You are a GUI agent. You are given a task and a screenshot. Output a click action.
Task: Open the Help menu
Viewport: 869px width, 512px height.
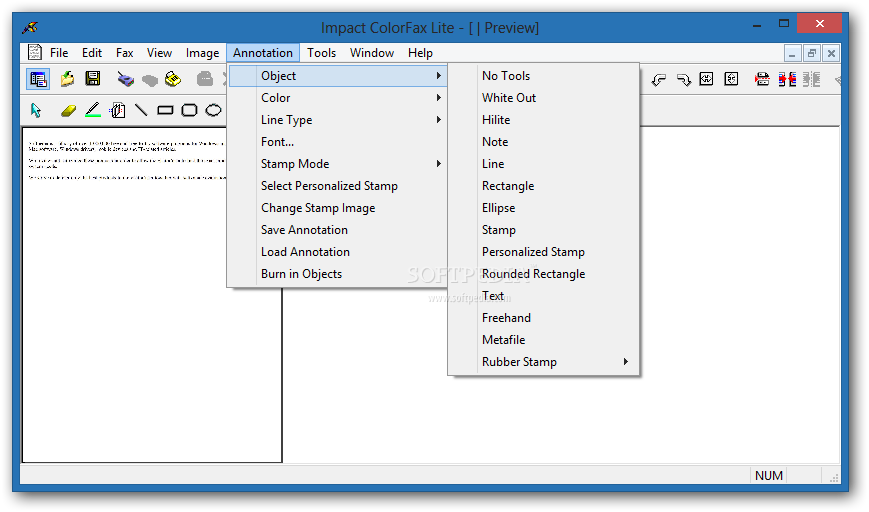[x=420, y=53]
